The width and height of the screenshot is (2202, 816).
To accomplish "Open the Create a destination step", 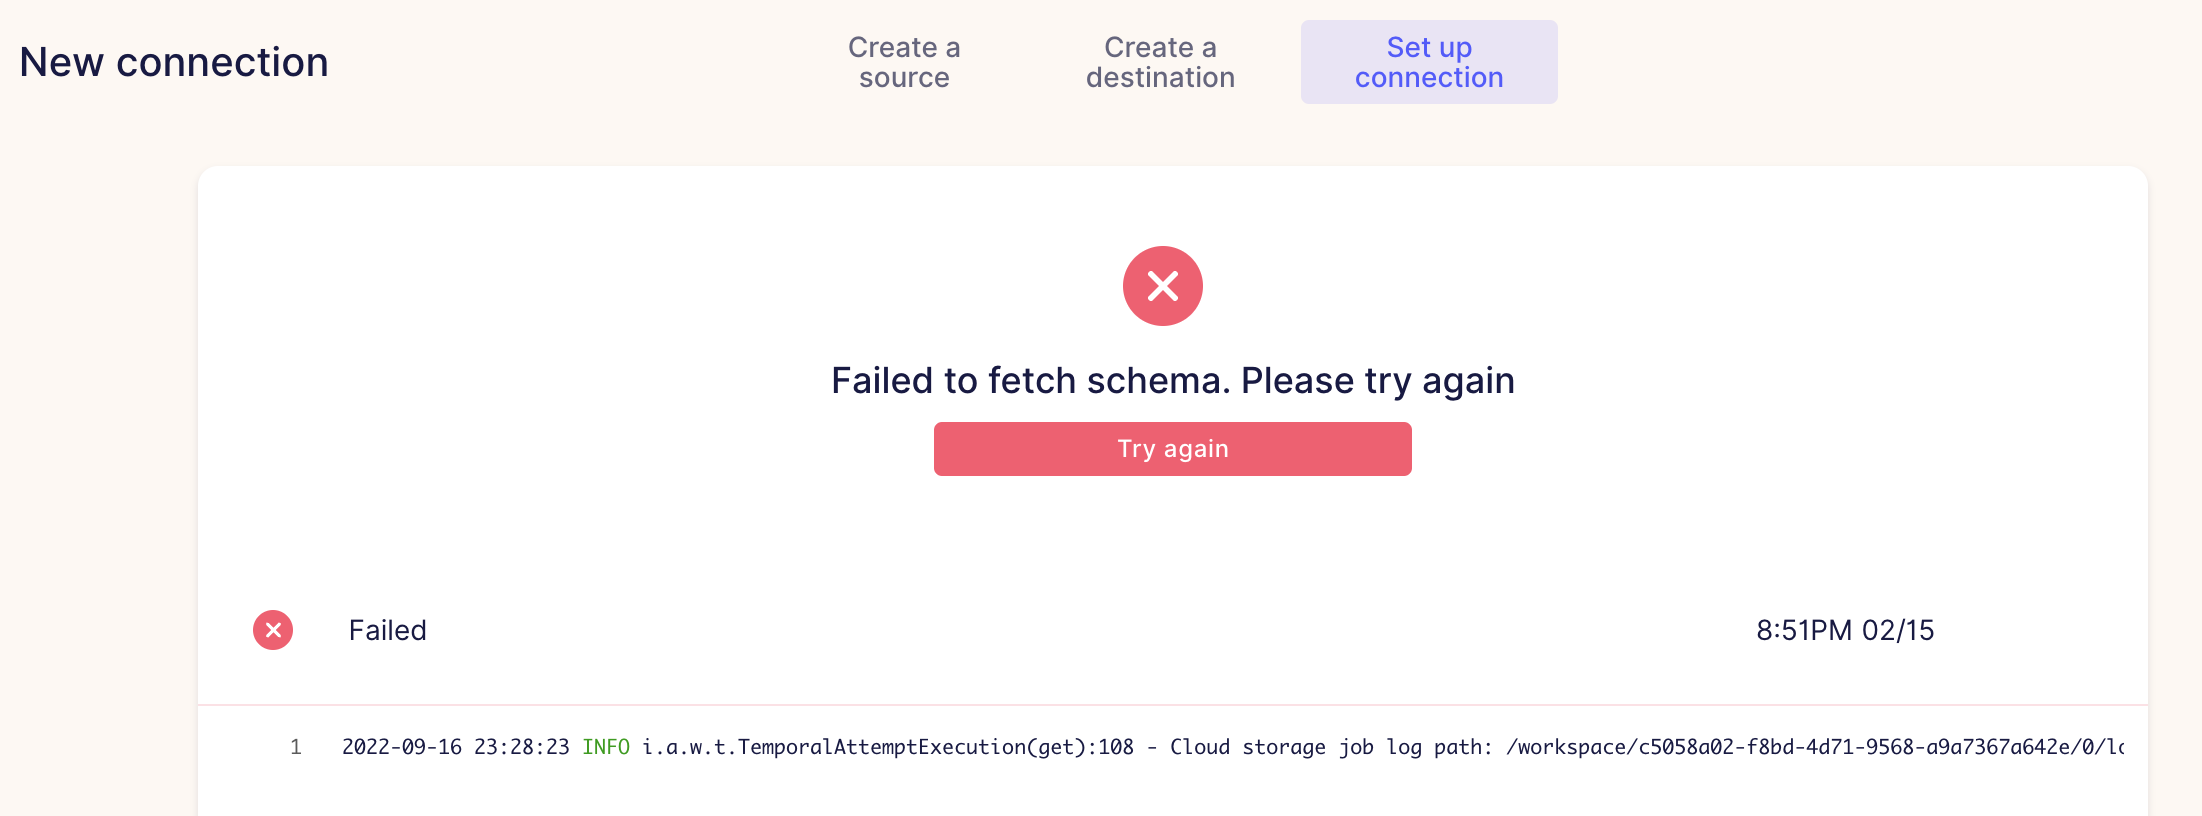I will point(1159,62).
